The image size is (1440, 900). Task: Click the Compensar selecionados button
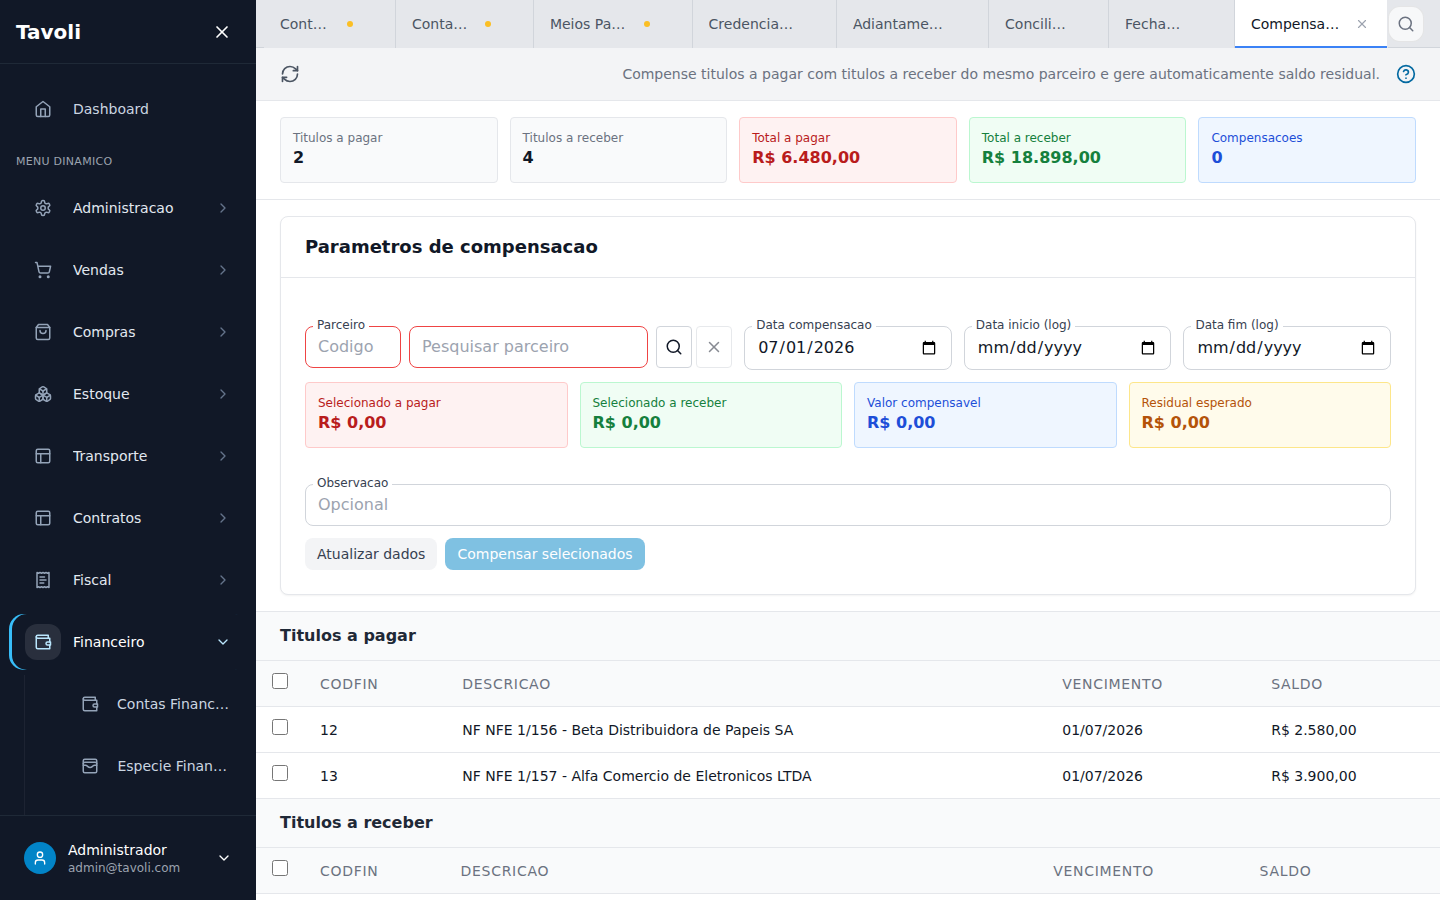point(545,554)
